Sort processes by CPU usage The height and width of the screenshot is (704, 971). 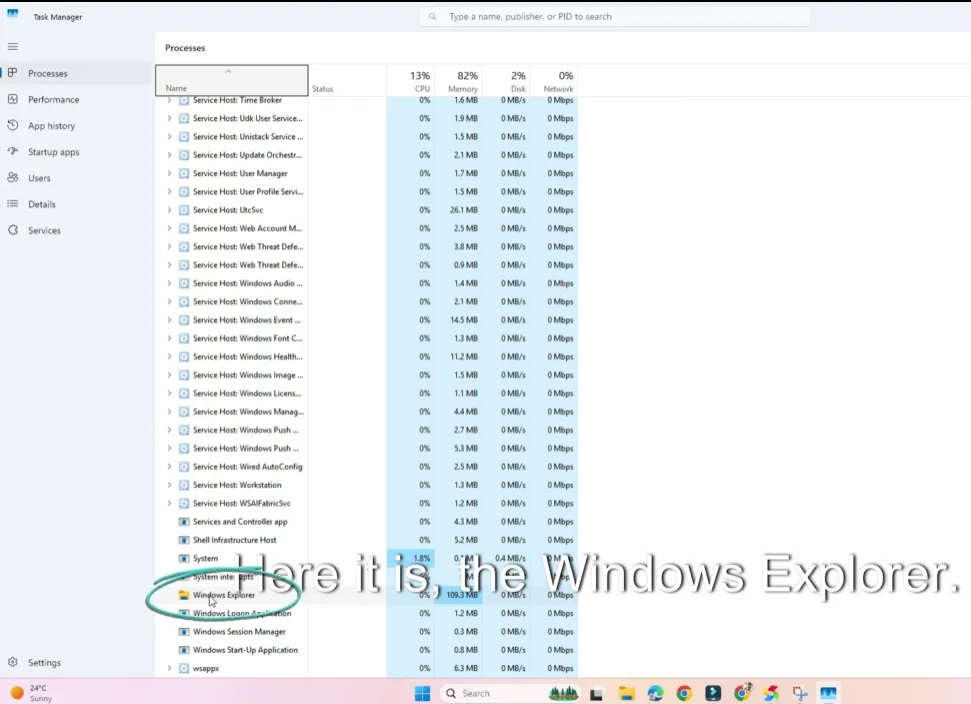411,80
